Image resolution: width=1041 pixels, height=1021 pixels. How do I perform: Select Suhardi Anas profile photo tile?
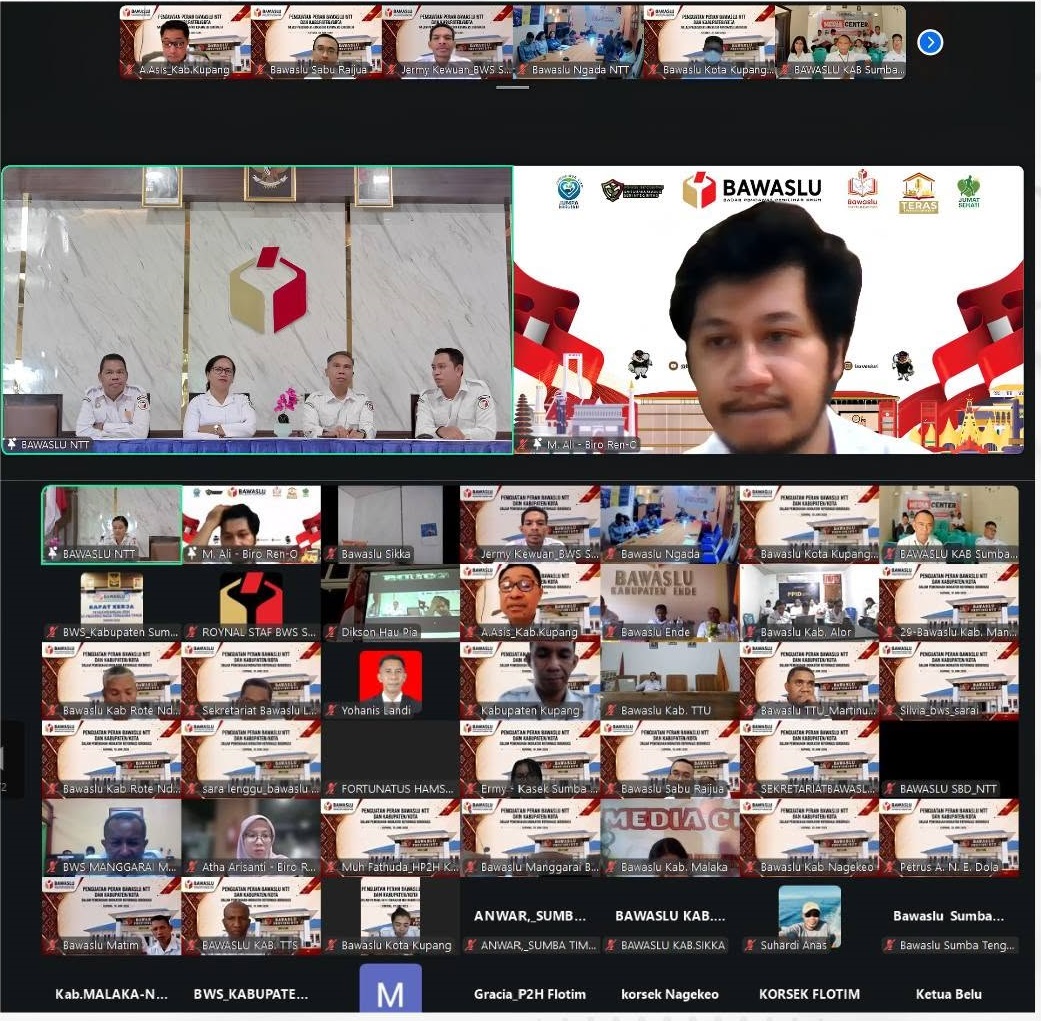pyautogui.click(x=809, y=916)
